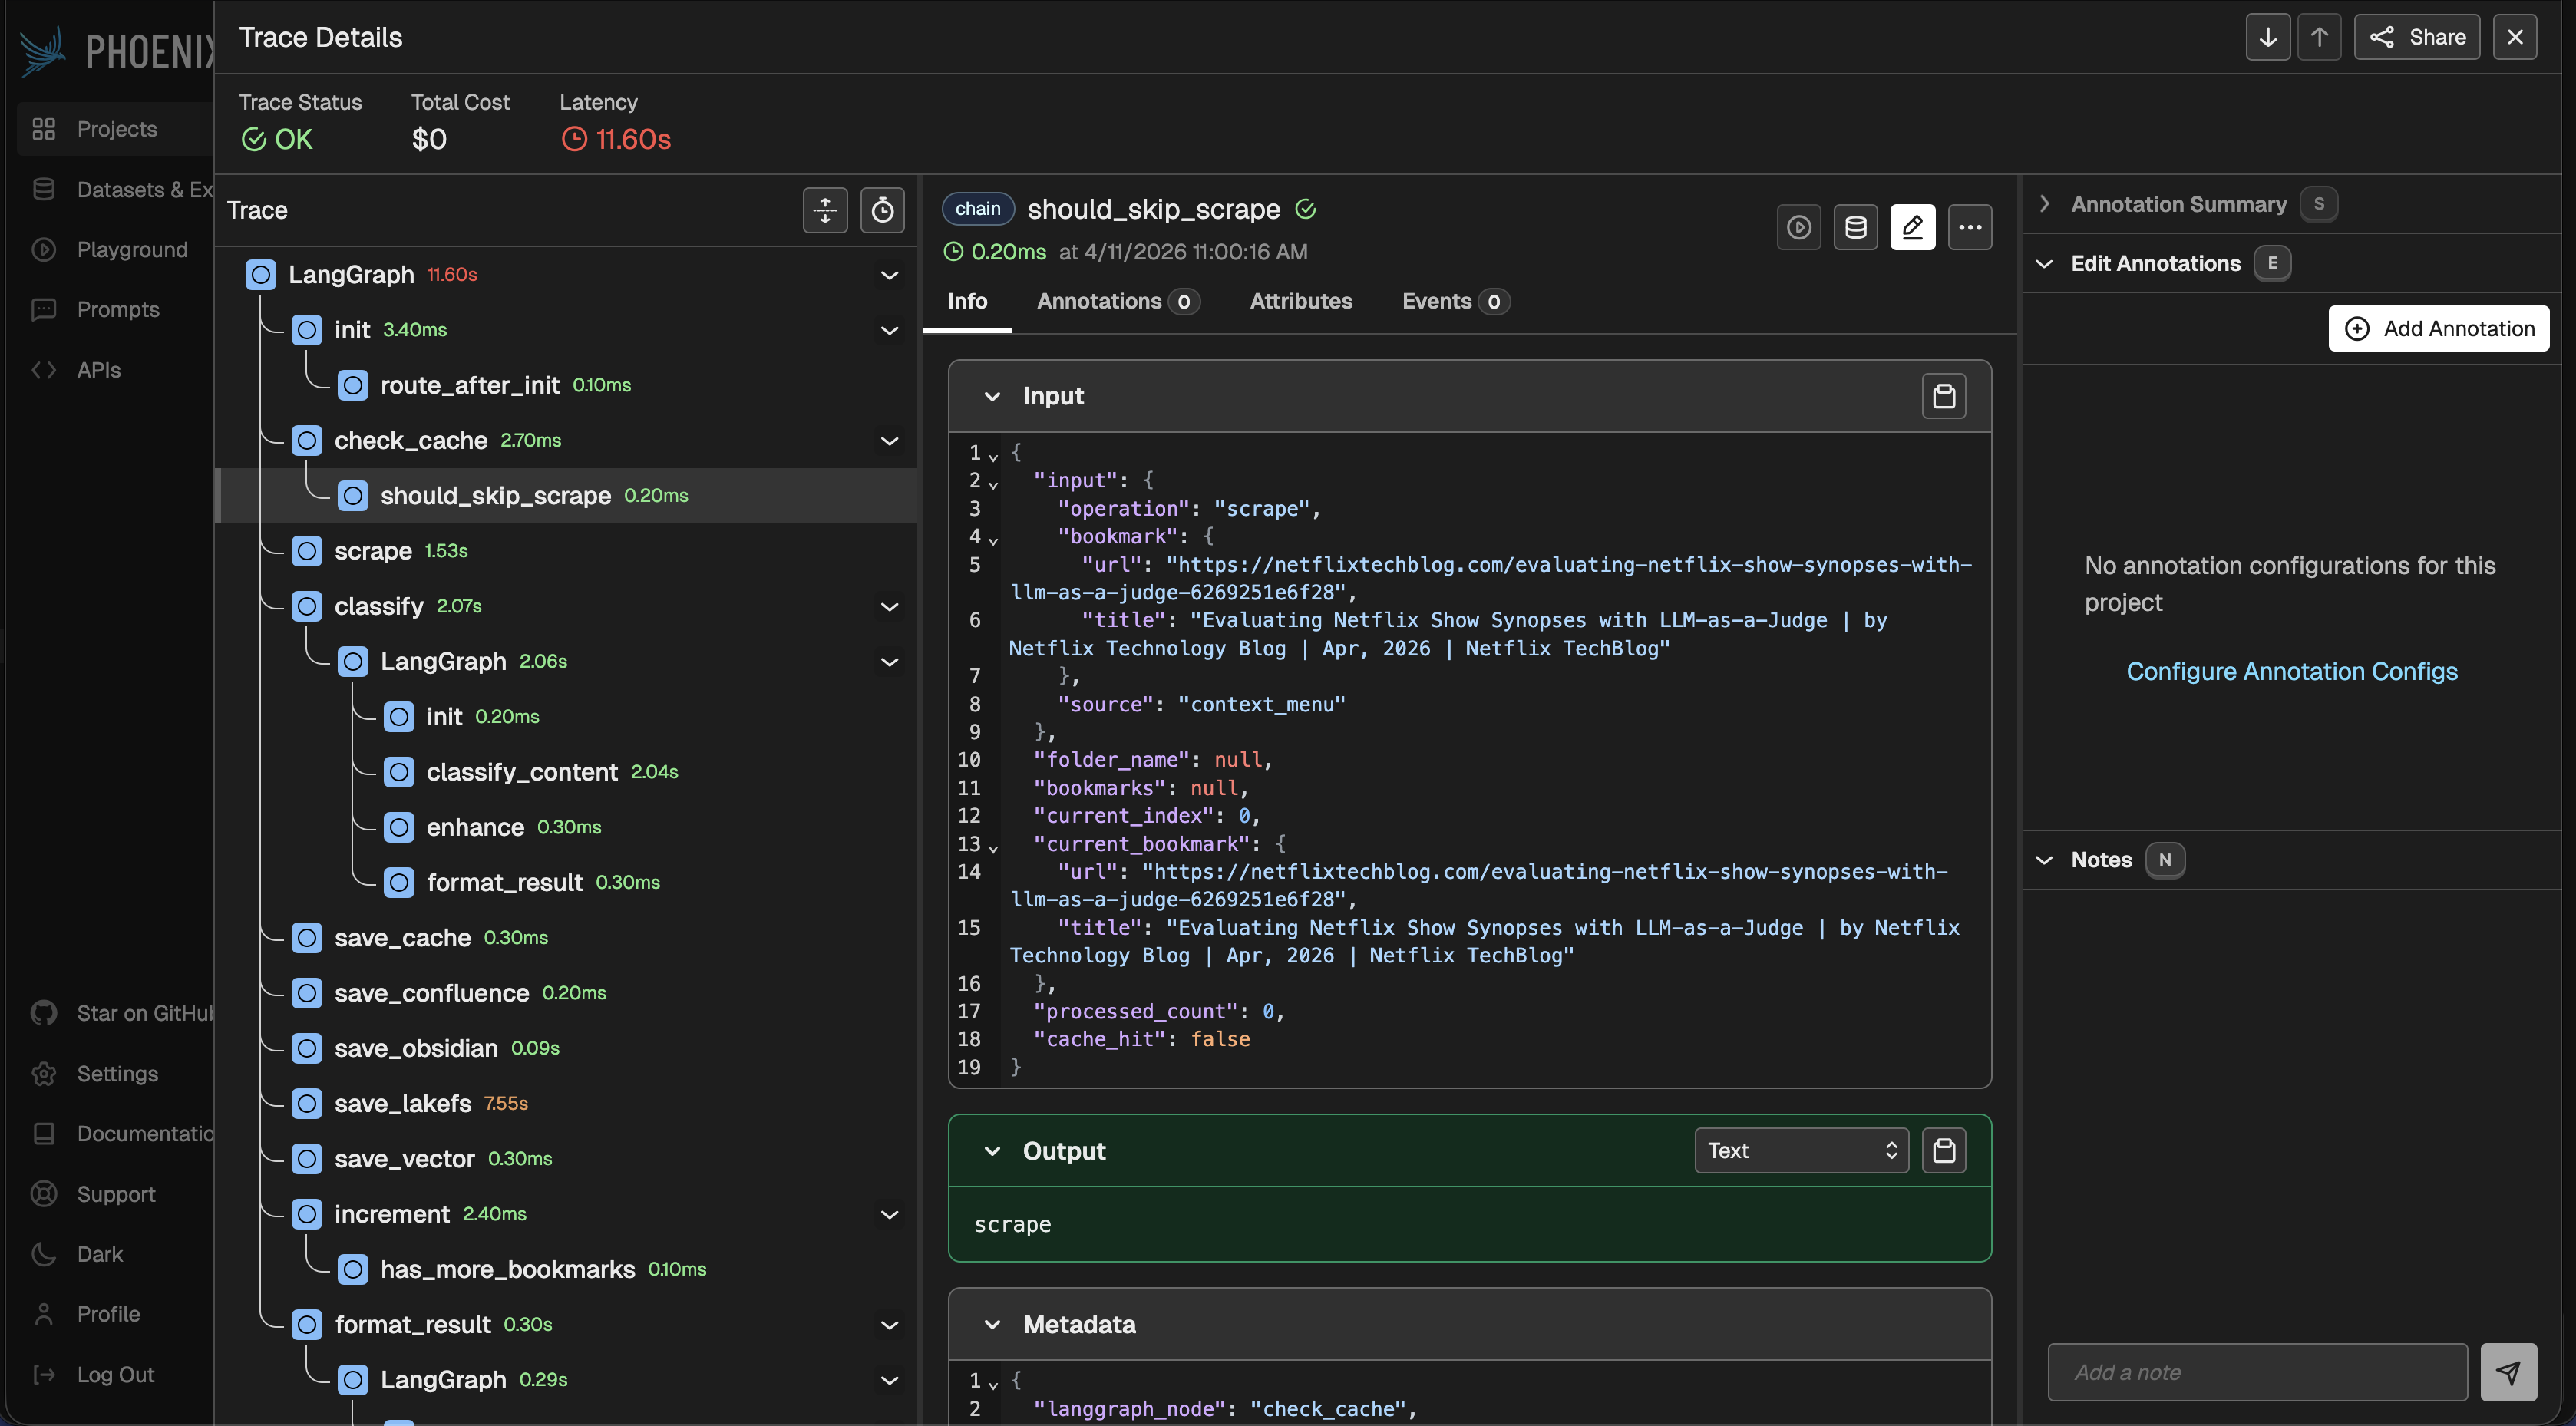Screen dimensions: 2576x1426
Task: Collapse the classify span children
Action: tap(888, 606)
